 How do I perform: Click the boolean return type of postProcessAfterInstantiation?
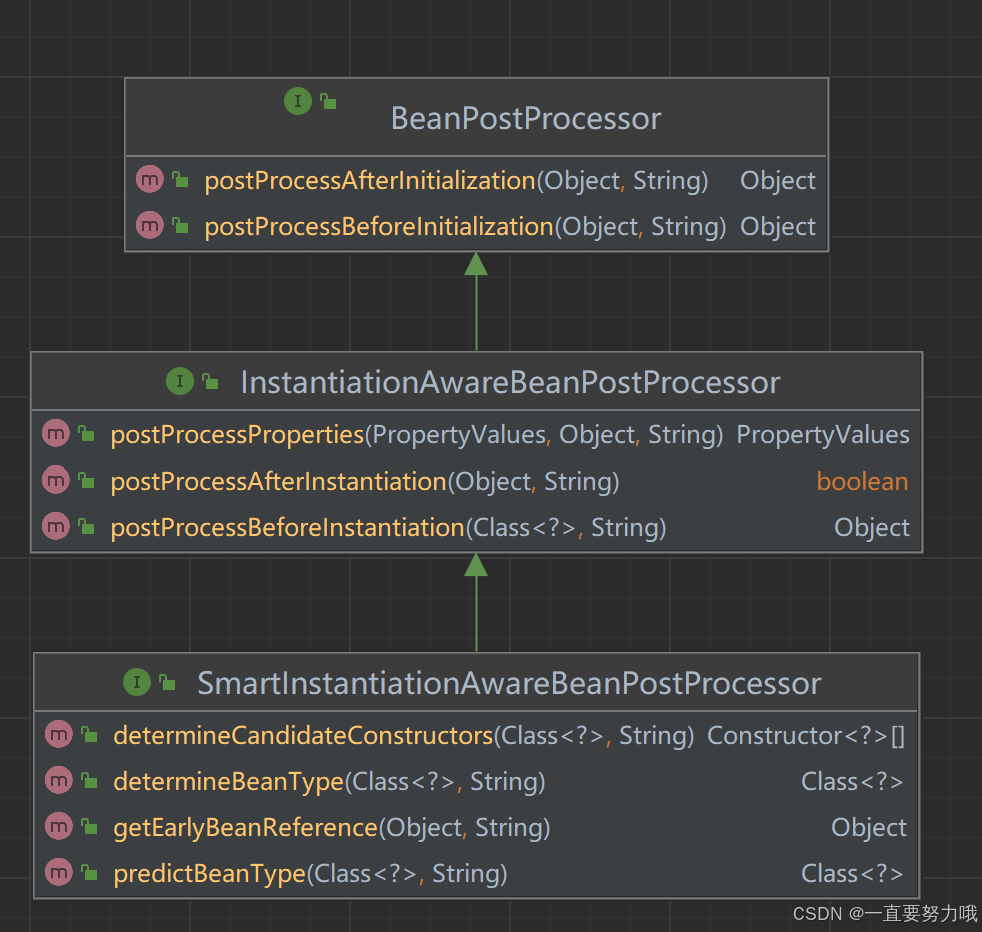pyautogui.click(x=862, y=481)
